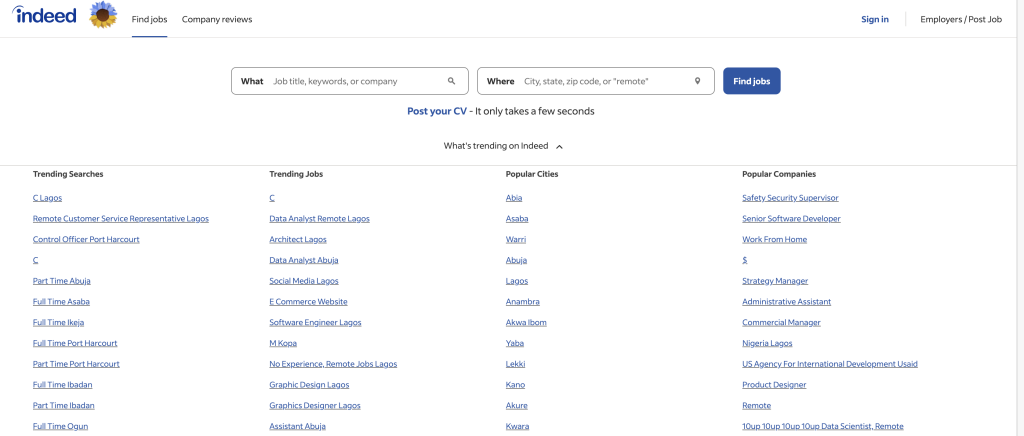Open Social Media Lagos trending job
This screenshot has height=436, width=1024.
coord(304,281)
